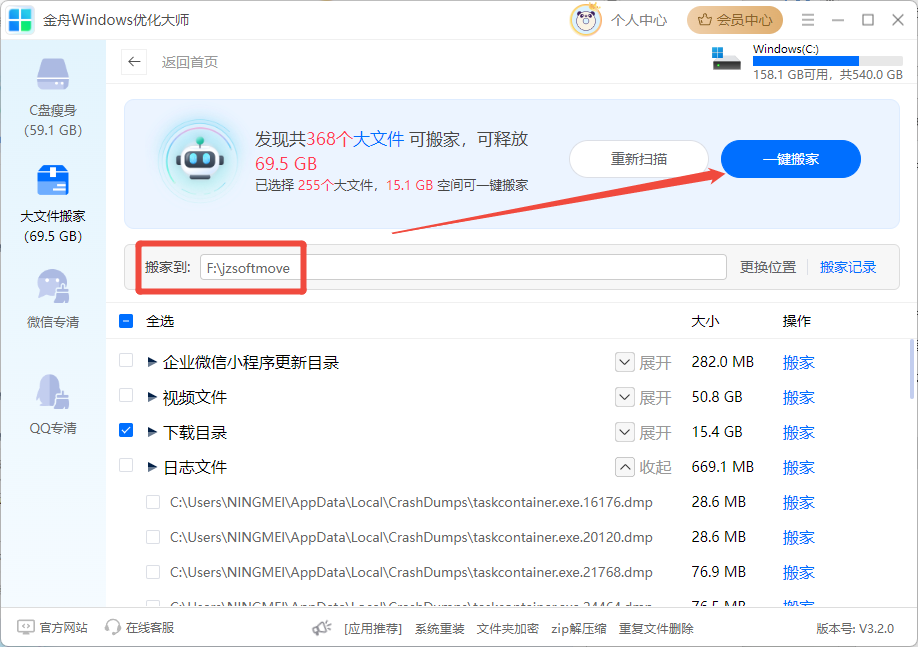Click the 官方网站 monitor icon
The image size is (918, 647).
coord(26,628)
